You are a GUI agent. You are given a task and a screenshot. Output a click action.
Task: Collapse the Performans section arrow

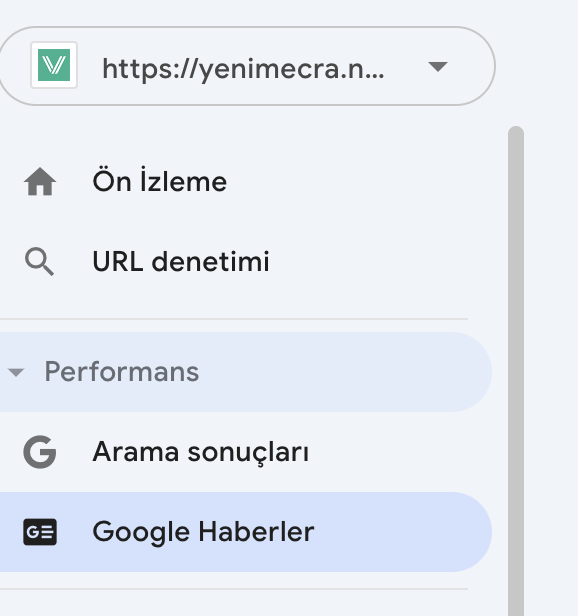16,372
